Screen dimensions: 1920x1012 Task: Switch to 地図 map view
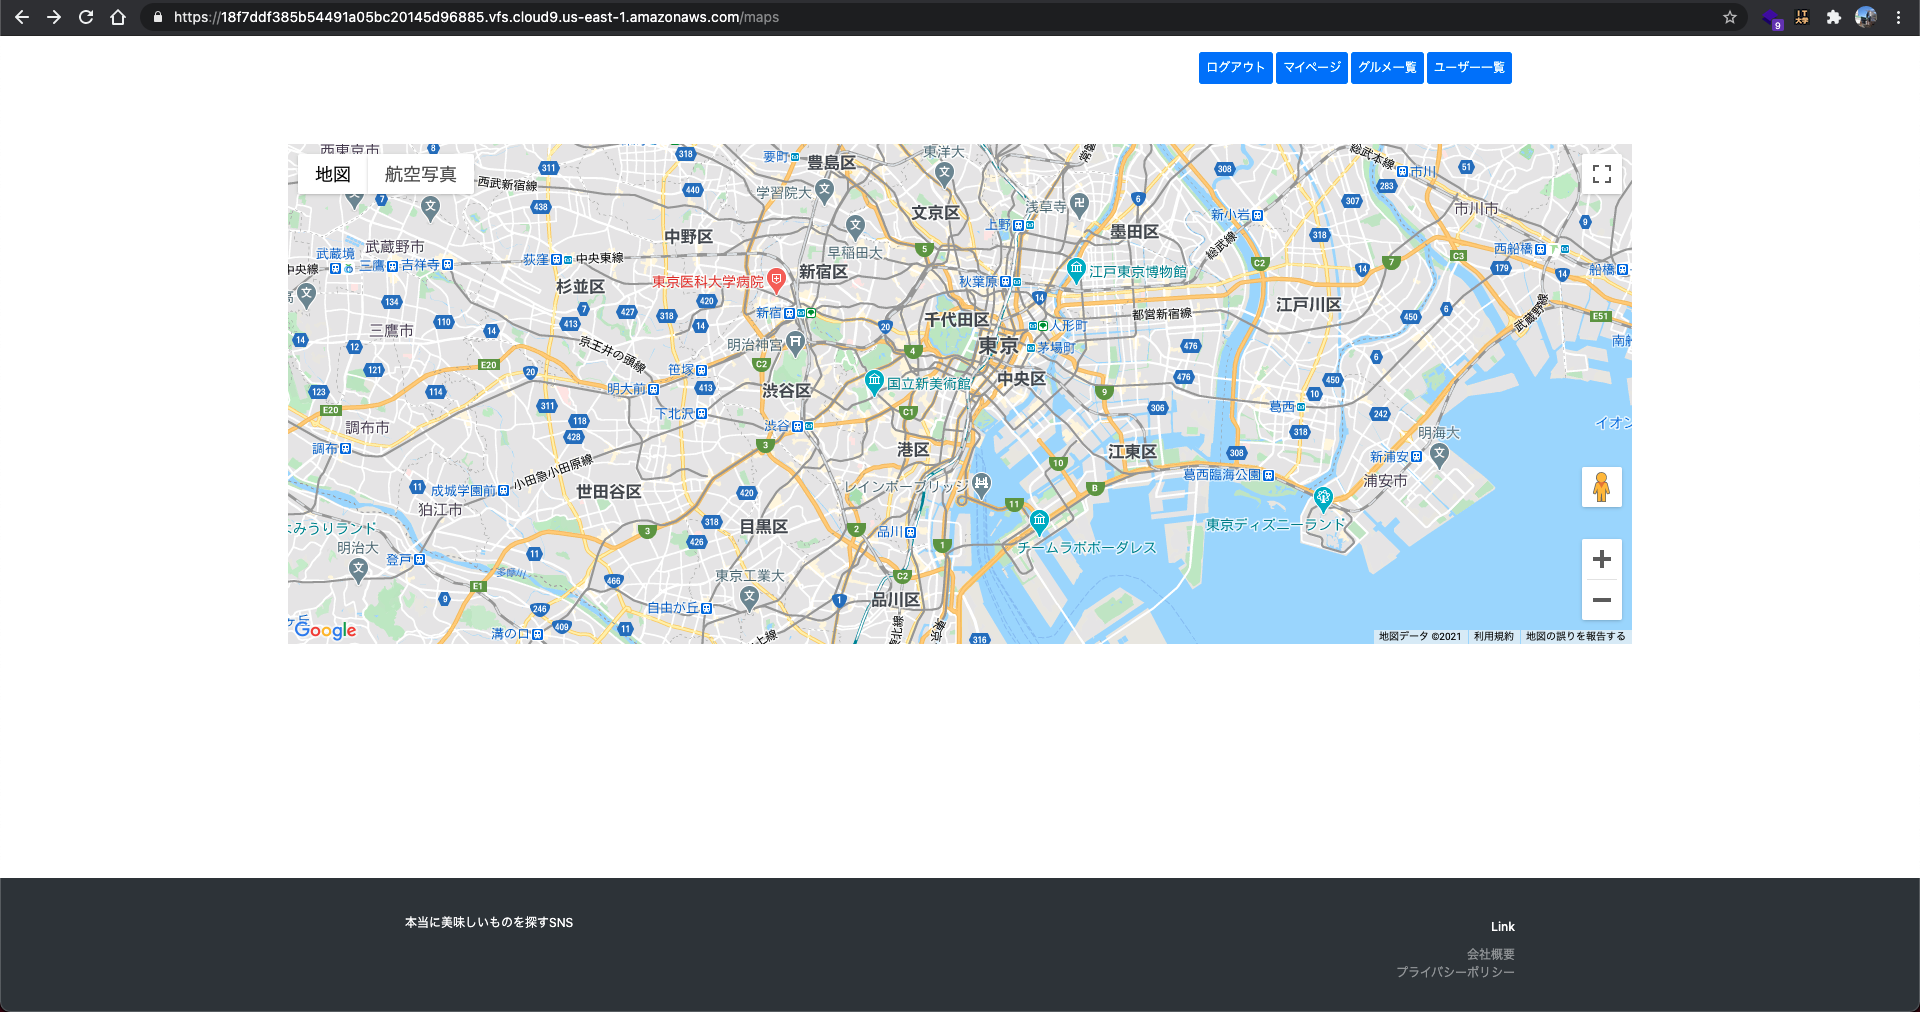332,174
